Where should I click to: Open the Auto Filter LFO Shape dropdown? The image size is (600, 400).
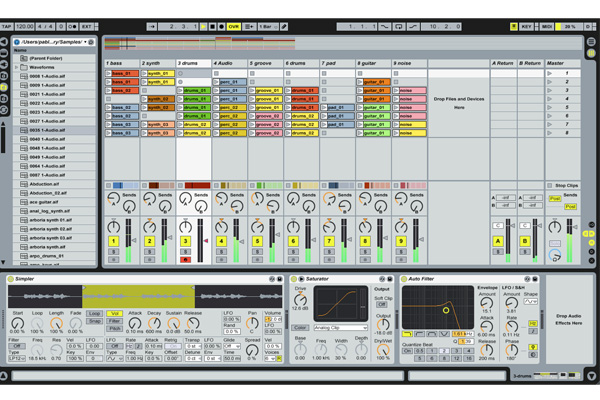(x=530, y=302)
